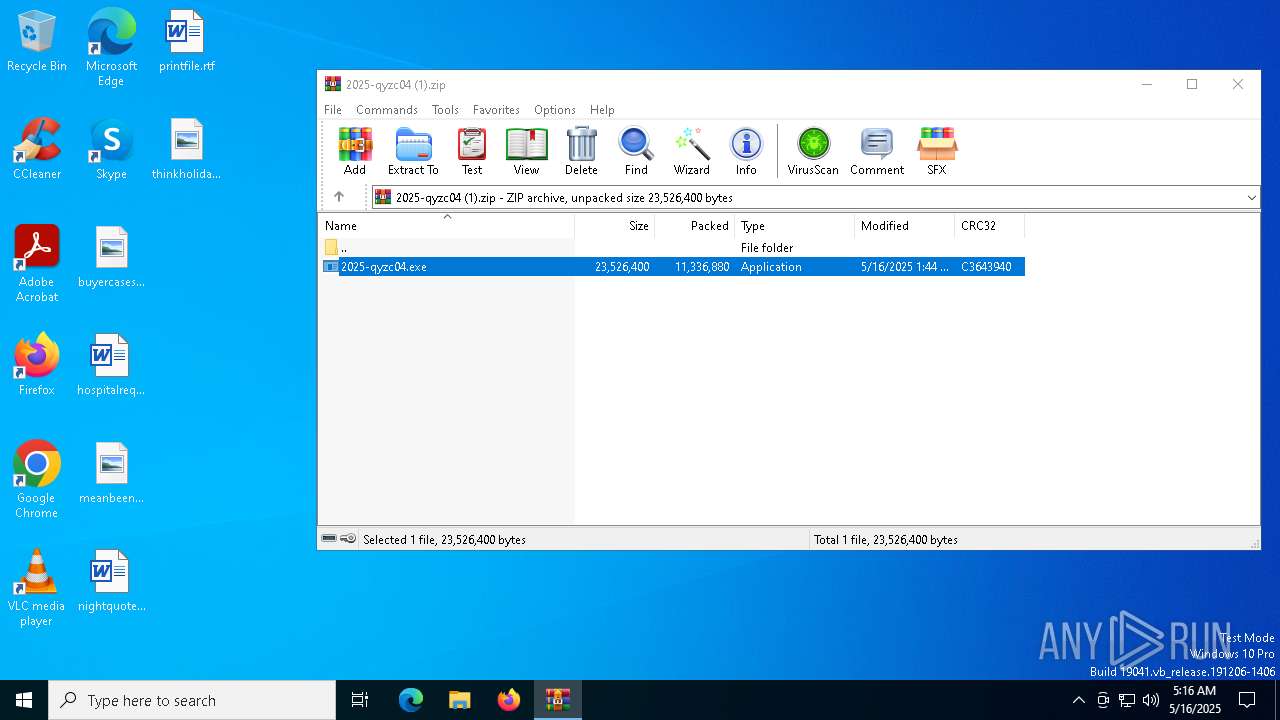Open the archive Comment tool
The width and height of the screenshot is (1280, 720).
click(x=877, y=151)
